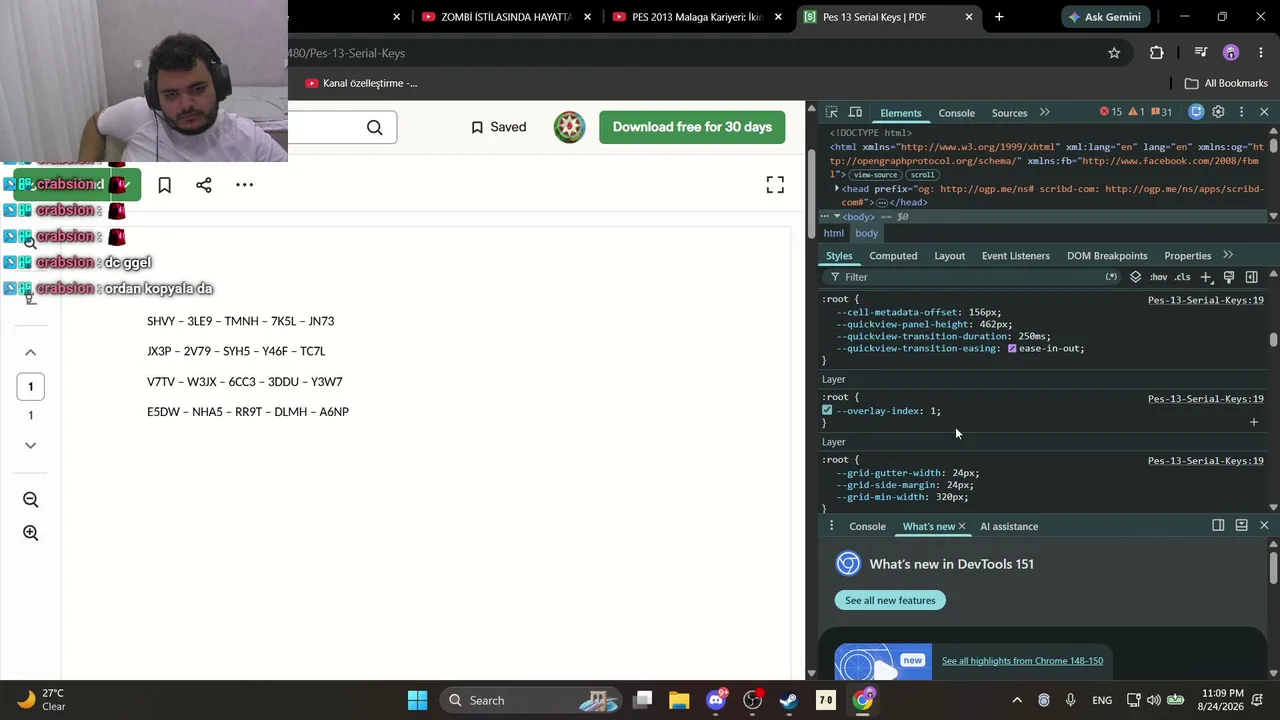The height and width of the screenshot is (720, 1280).
Task: Click the Scribd search magnifier icon
Action: [x=374, y=127]
